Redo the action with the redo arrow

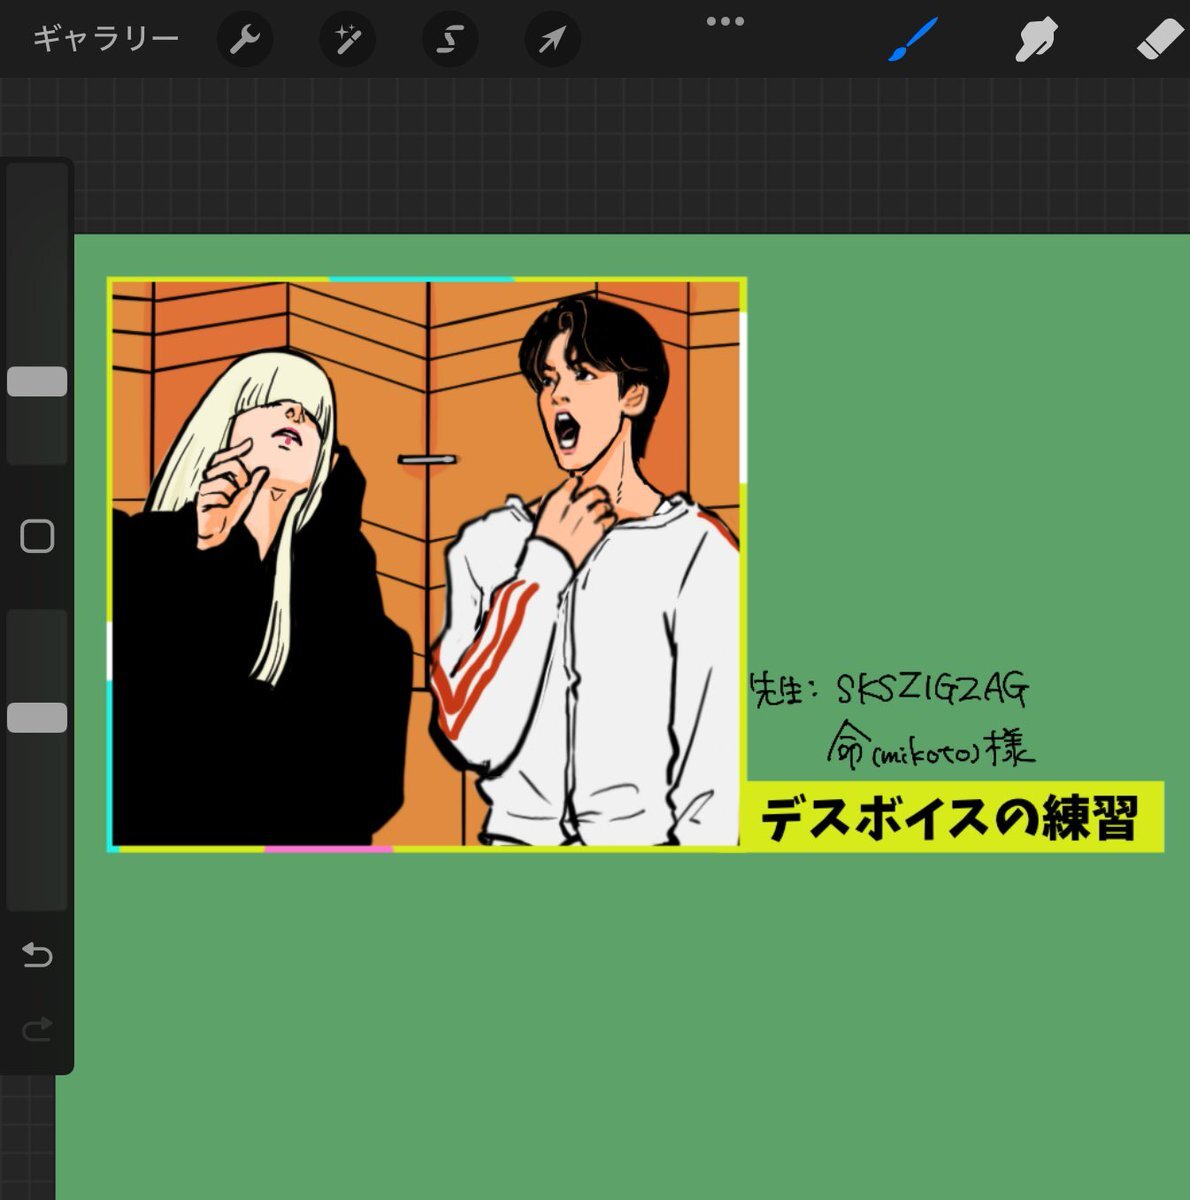click(37, 1028)
